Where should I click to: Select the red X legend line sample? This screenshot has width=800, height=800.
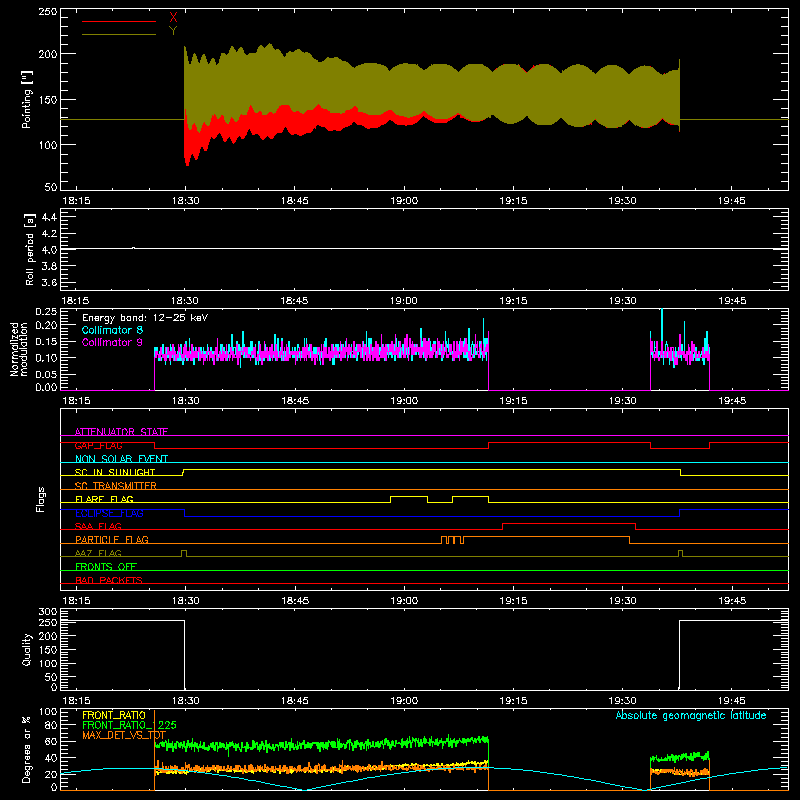(x=119, y=21)
